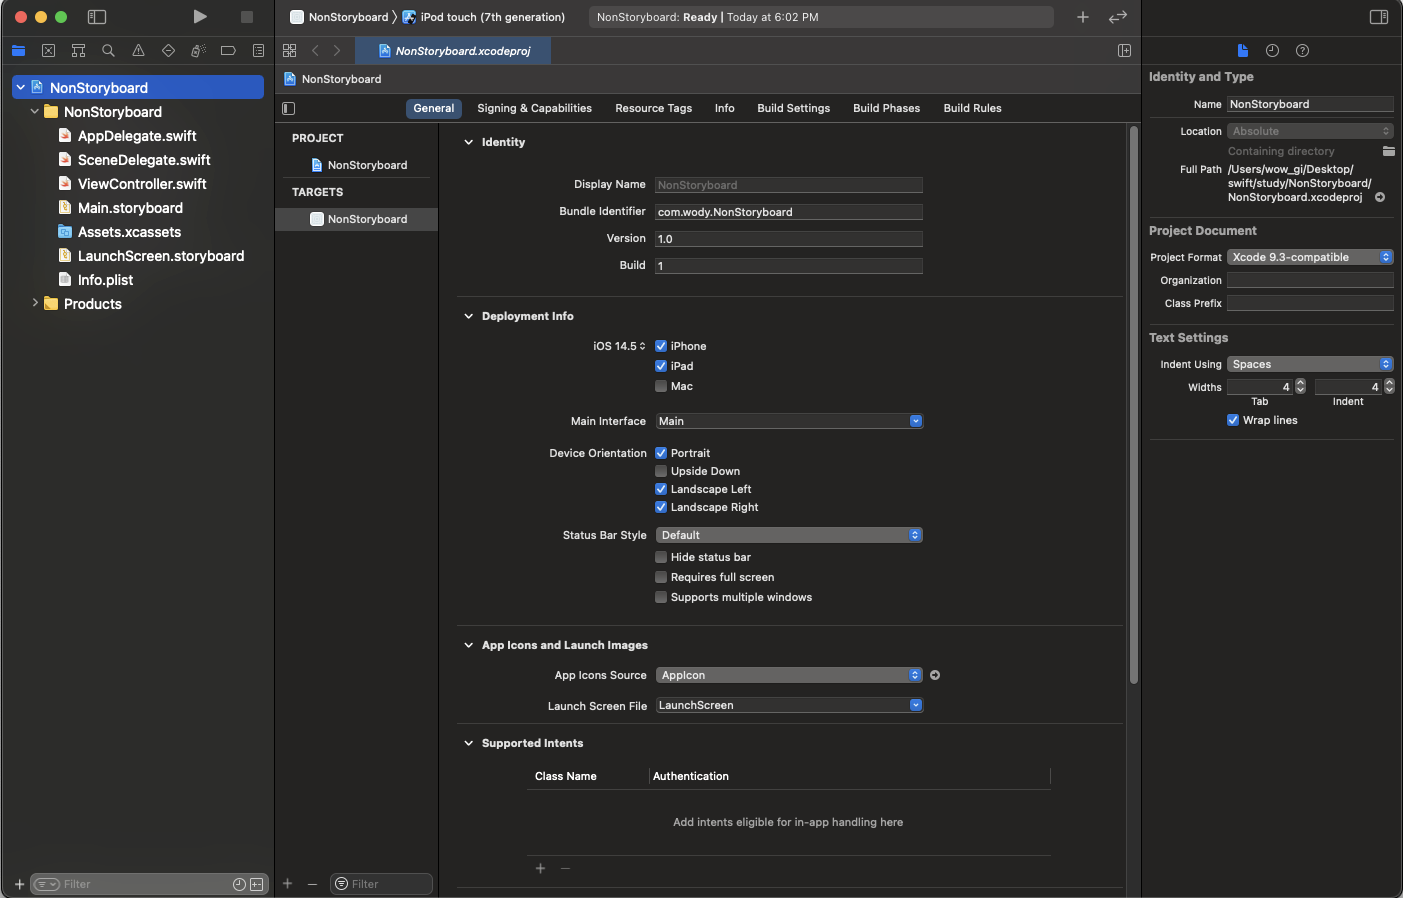Toggle the inspectors panel visibility

1379,17
